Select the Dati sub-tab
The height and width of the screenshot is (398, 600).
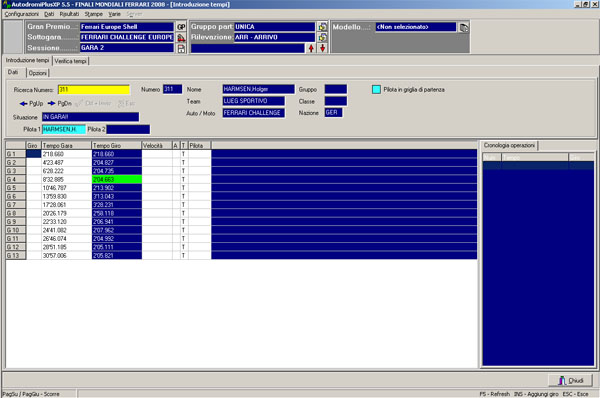click(13, 72)
